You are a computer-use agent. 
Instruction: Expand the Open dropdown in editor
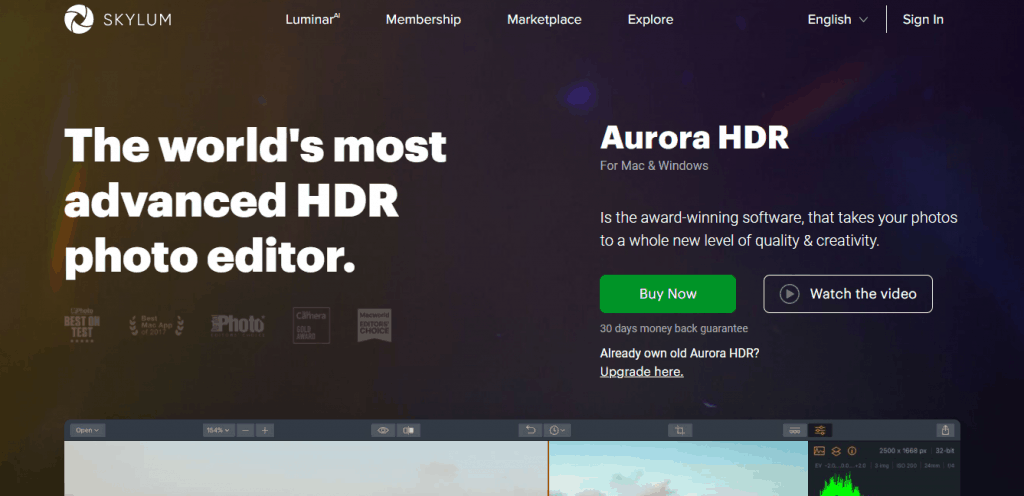[87, 430]
